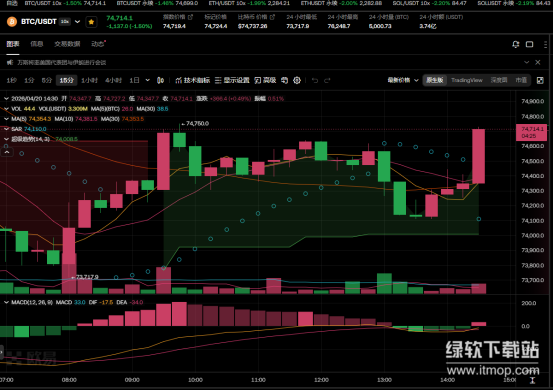This screenshot has width=554, height=390.
Task: Select the 5分 timeframe
Action: tap(47, 81)
